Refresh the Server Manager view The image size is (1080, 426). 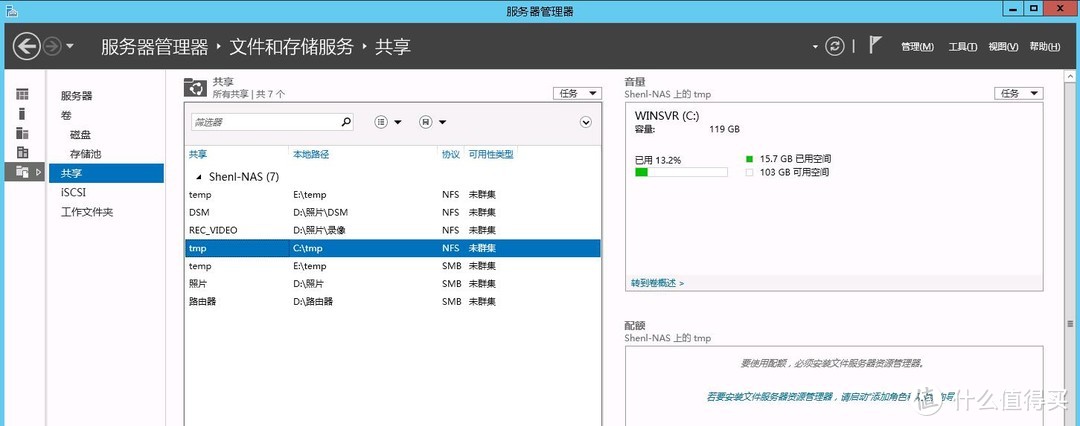click(x=835, y=46)
